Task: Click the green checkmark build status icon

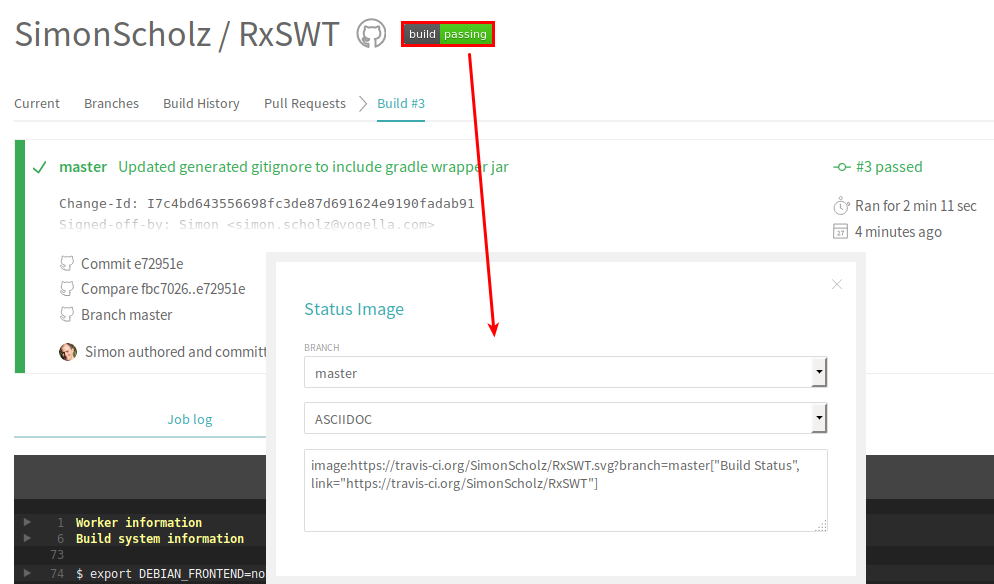Action: click(x=39, y=167)
